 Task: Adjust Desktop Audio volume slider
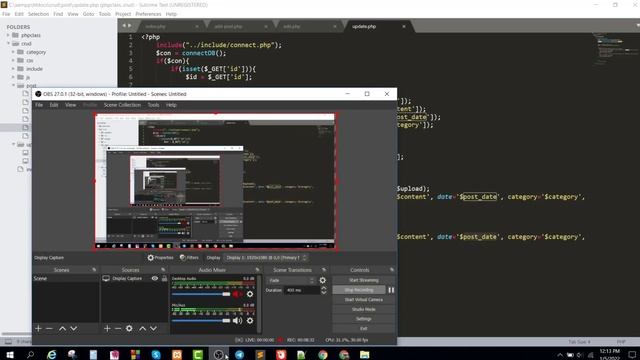pyautogui.click(x=201, y=294)
